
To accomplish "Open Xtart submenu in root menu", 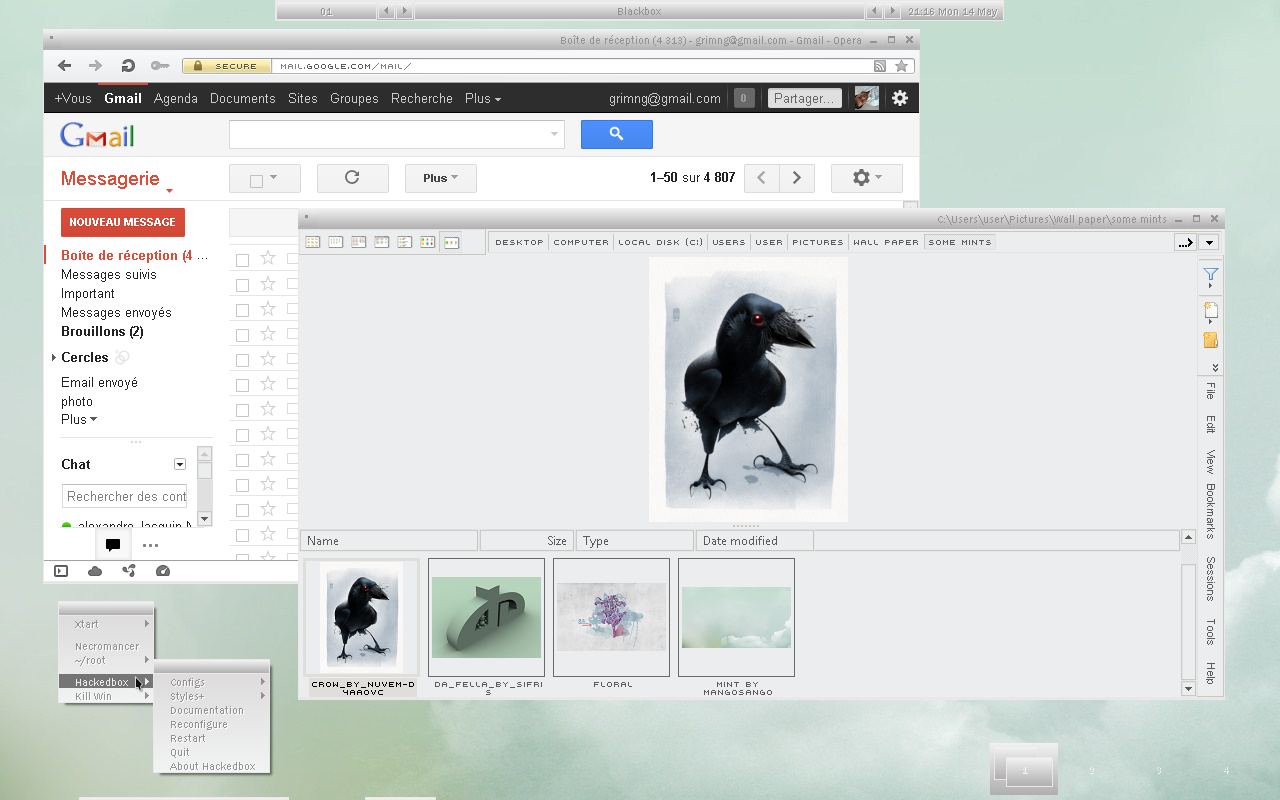I will 106,624.
